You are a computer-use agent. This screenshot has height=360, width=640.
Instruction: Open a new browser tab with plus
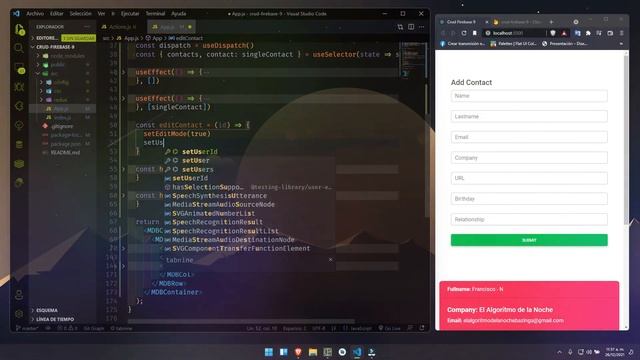click(x=551, y=22)
